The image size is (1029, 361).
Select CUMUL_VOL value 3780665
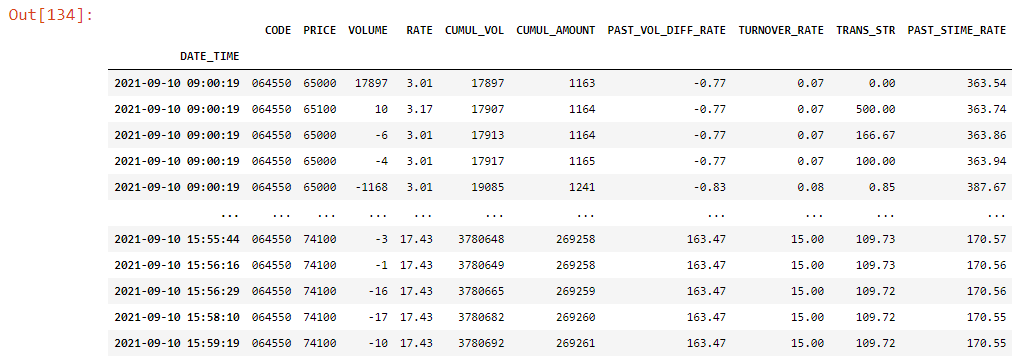point(481,291)
